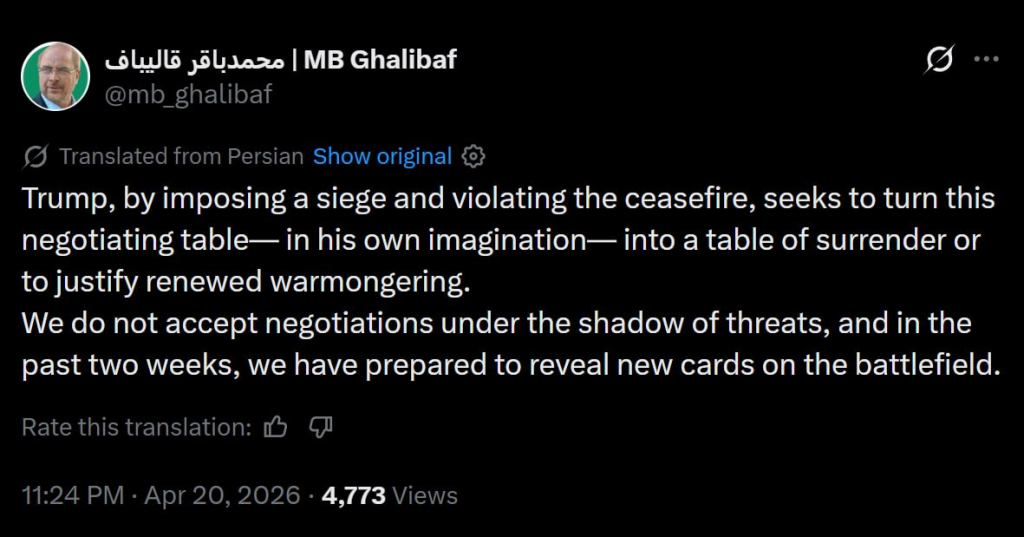The height and width of the screenshot is (537, 1024).
Task: Rate the translation with thumbs down
Action: coord(320,427)
